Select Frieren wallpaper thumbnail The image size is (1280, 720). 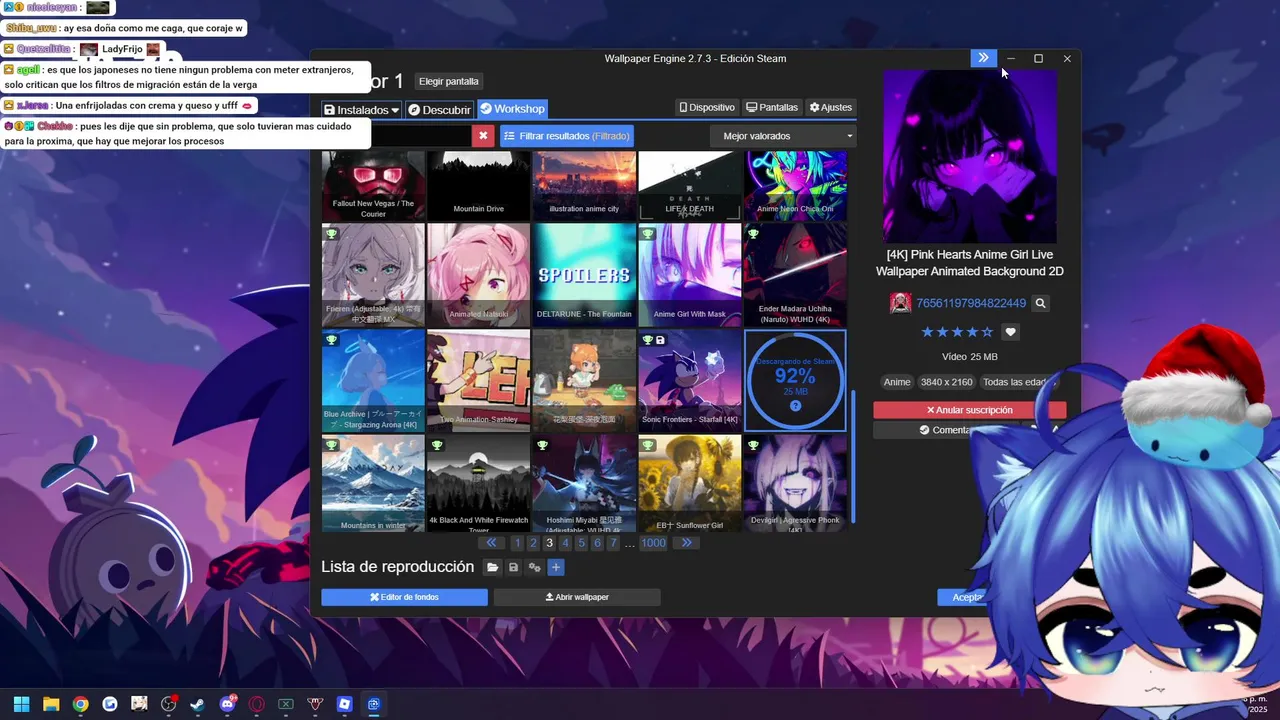click(x=373, y=274)
